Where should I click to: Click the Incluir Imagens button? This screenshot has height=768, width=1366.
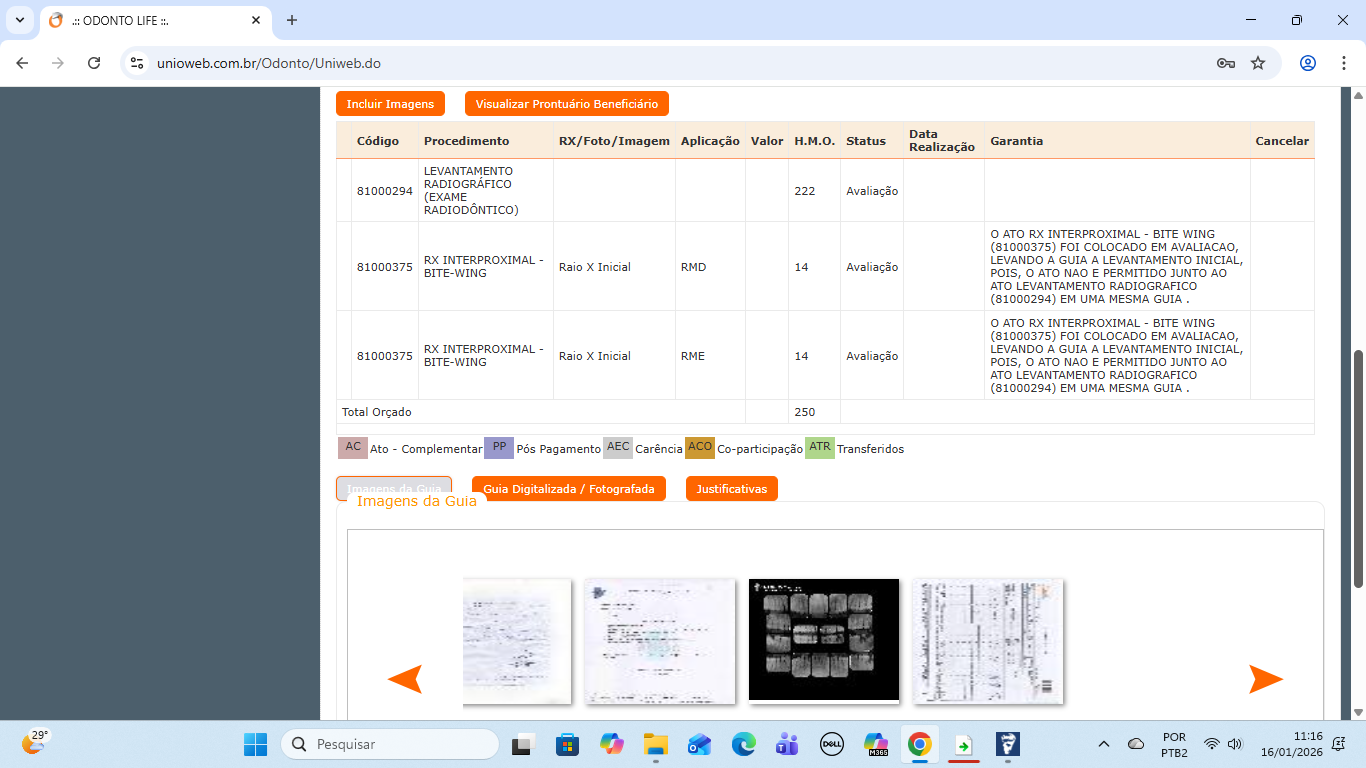click(x=390, y=104)
